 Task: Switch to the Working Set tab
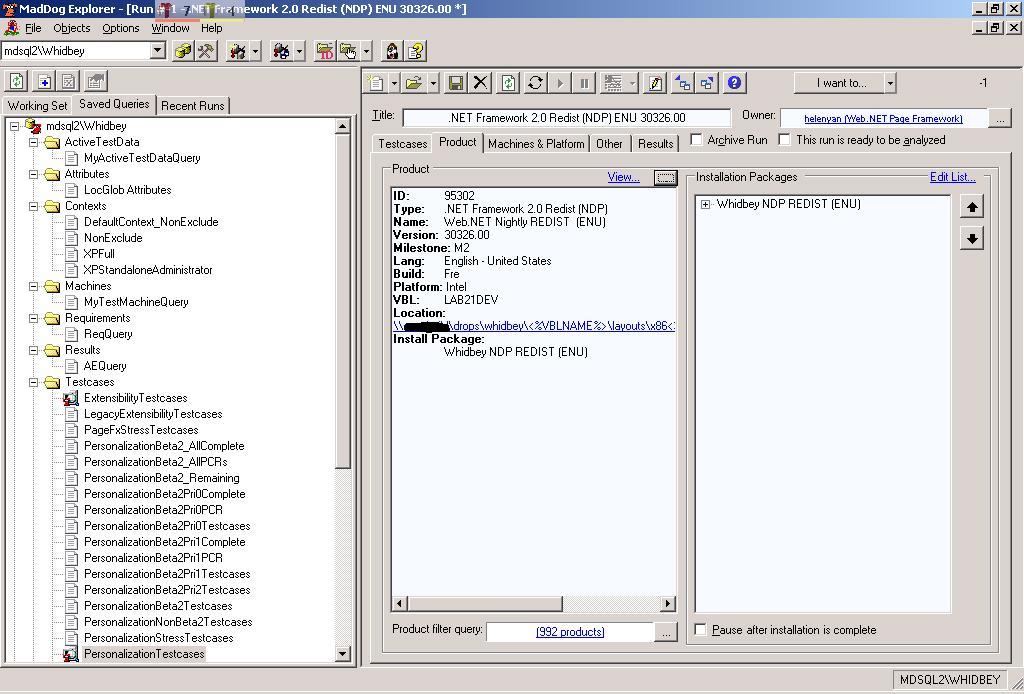[x=37, y=106]
